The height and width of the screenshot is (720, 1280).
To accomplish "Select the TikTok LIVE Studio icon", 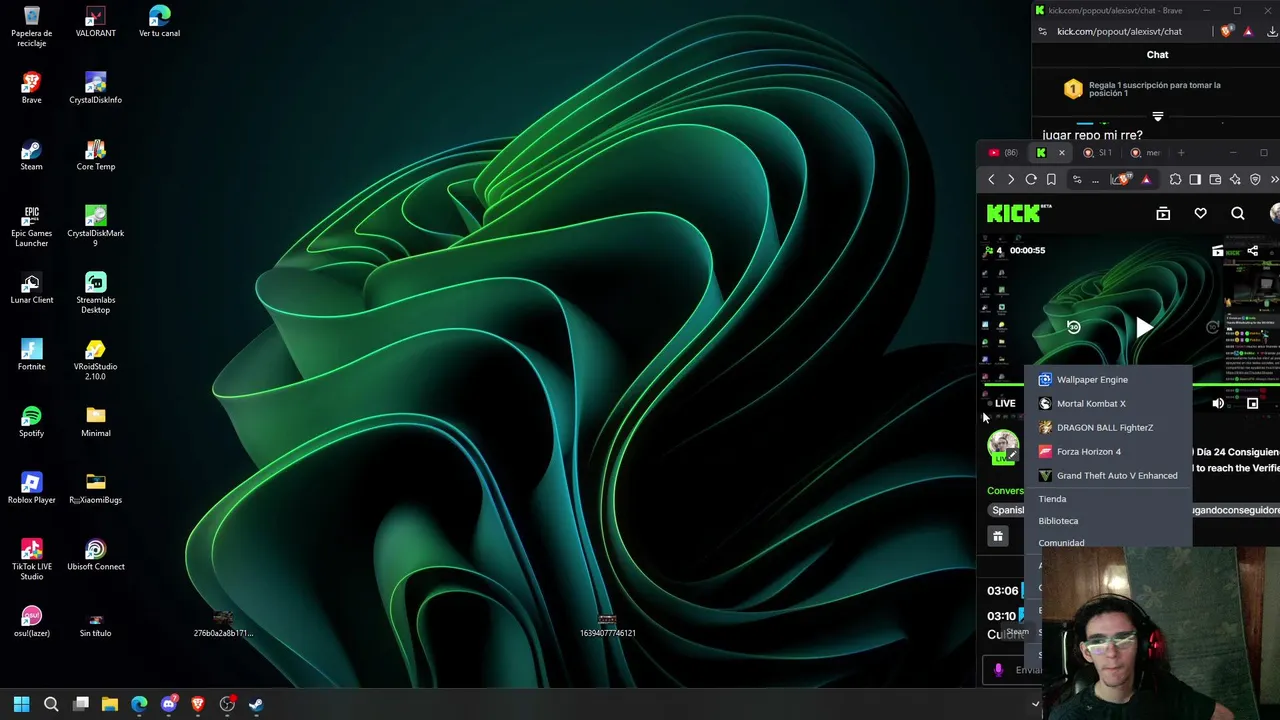I will [x=31, y=560].
